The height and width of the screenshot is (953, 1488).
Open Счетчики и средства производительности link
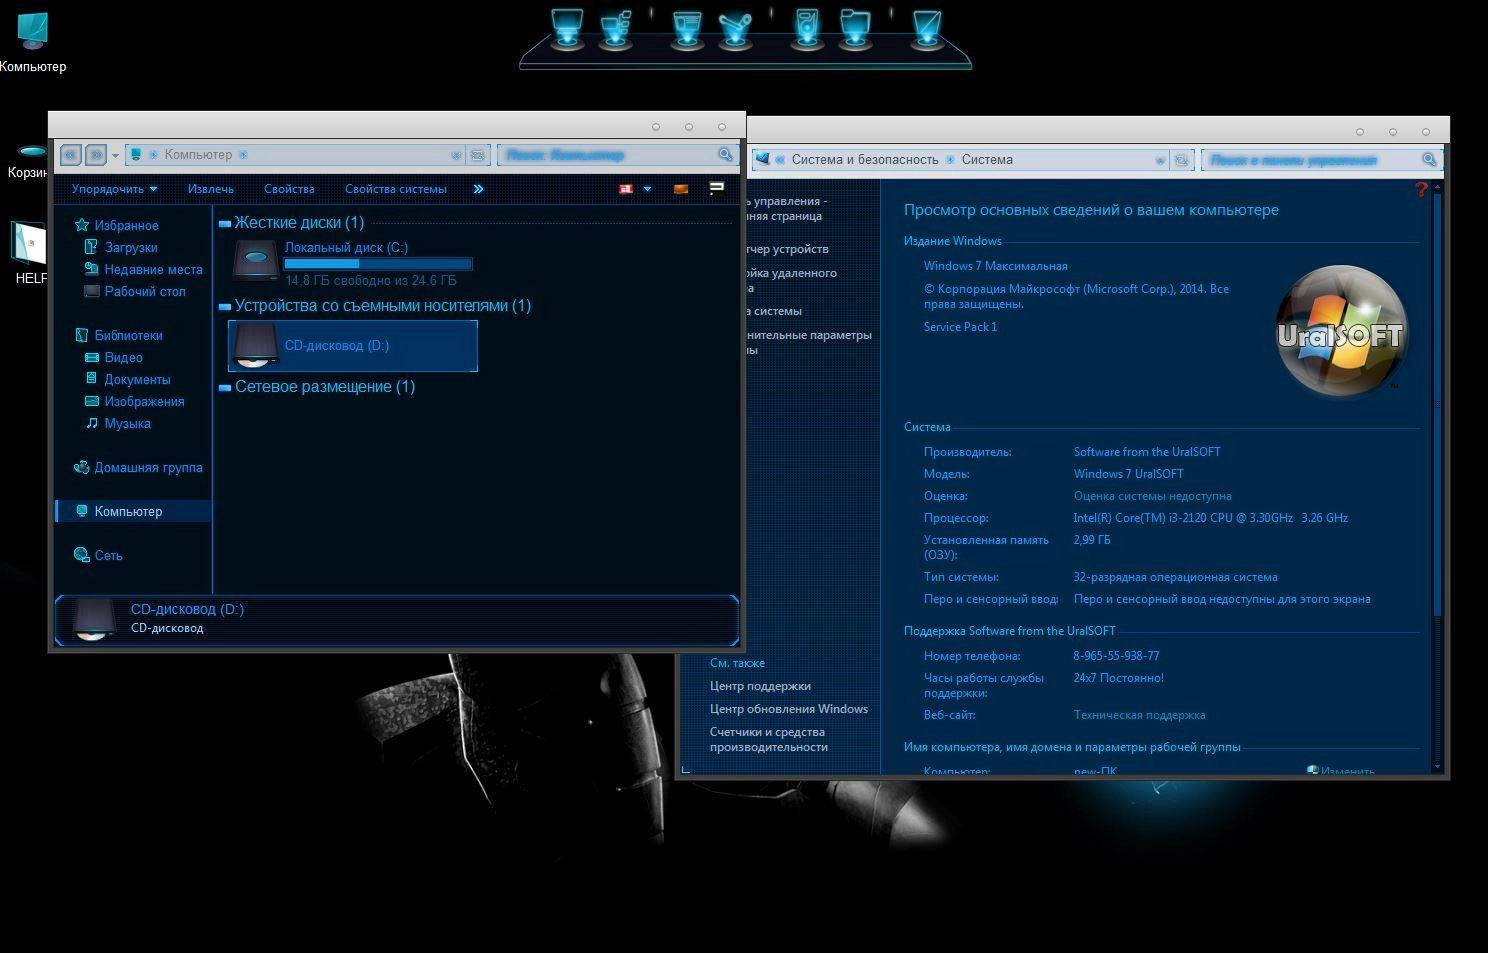coord(768,739)
